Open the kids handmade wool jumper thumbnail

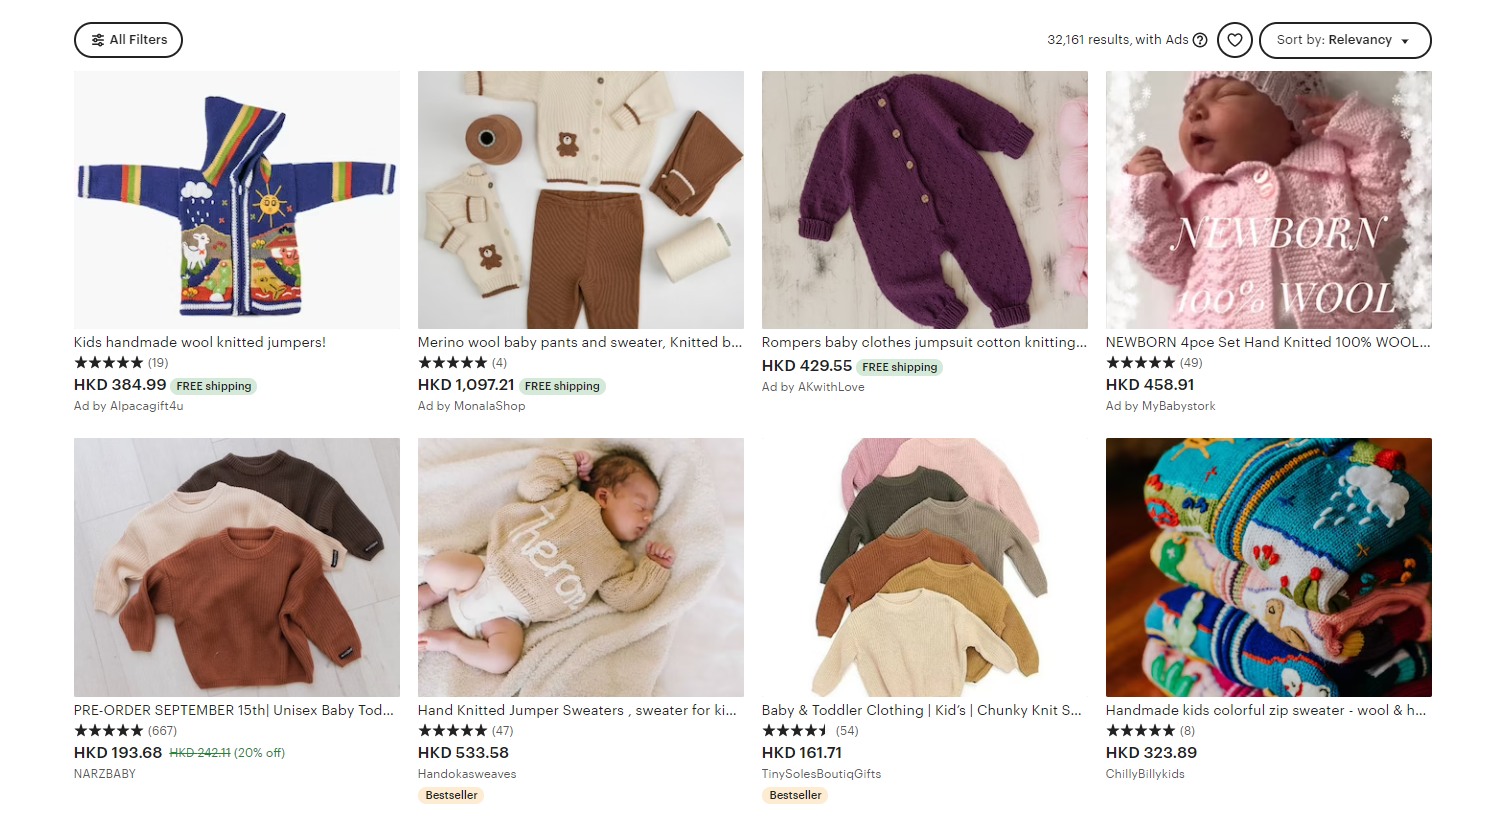point(237,200)
